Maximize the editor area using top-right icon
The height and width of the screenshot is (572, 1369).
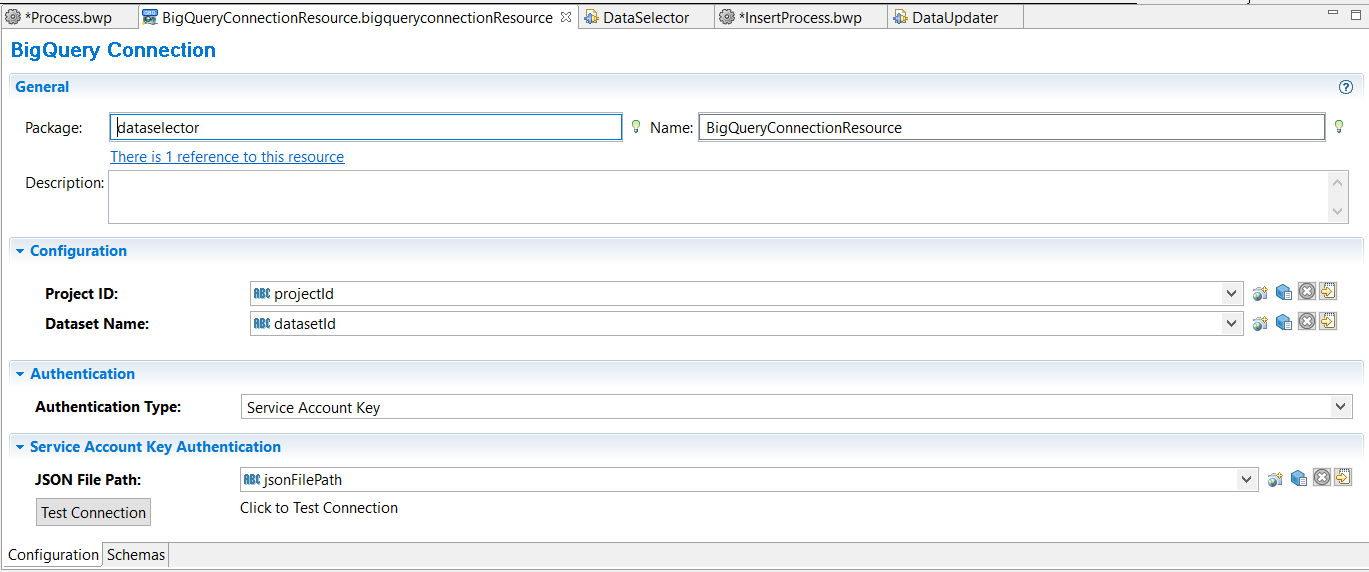pos(1354,14)
